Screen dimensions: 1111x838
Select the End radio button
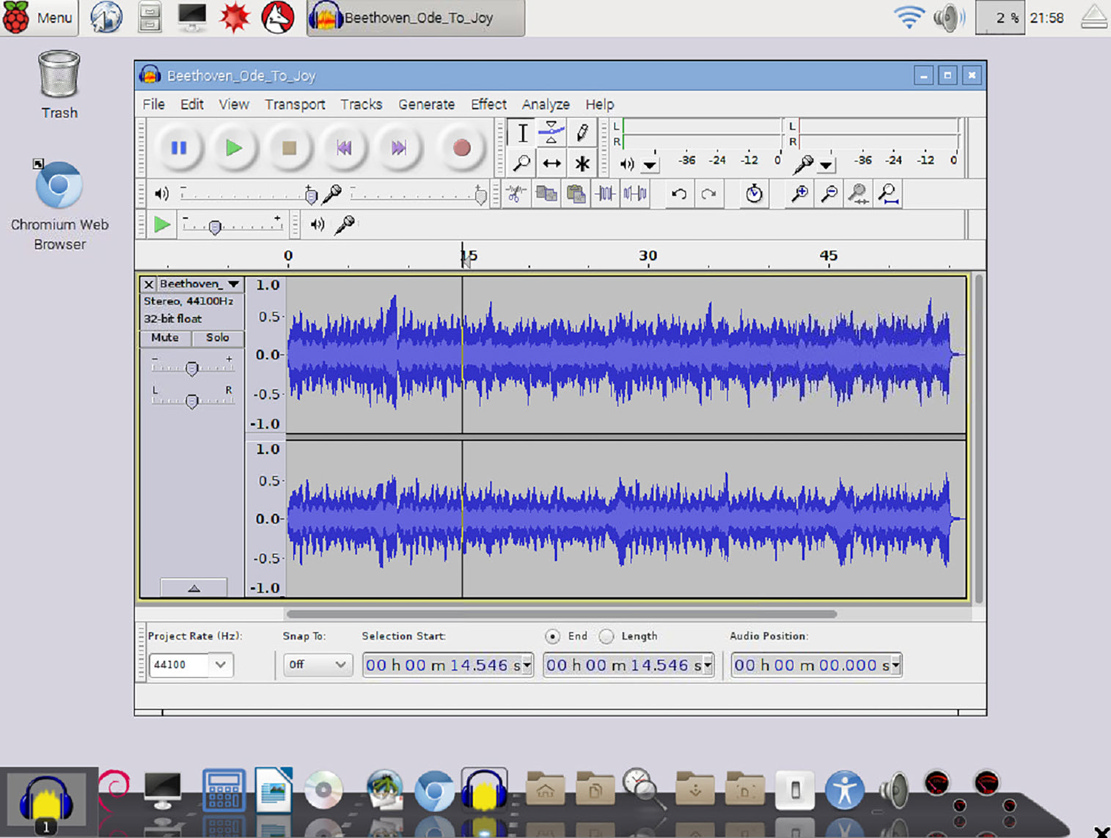click(x=553, y=636)
